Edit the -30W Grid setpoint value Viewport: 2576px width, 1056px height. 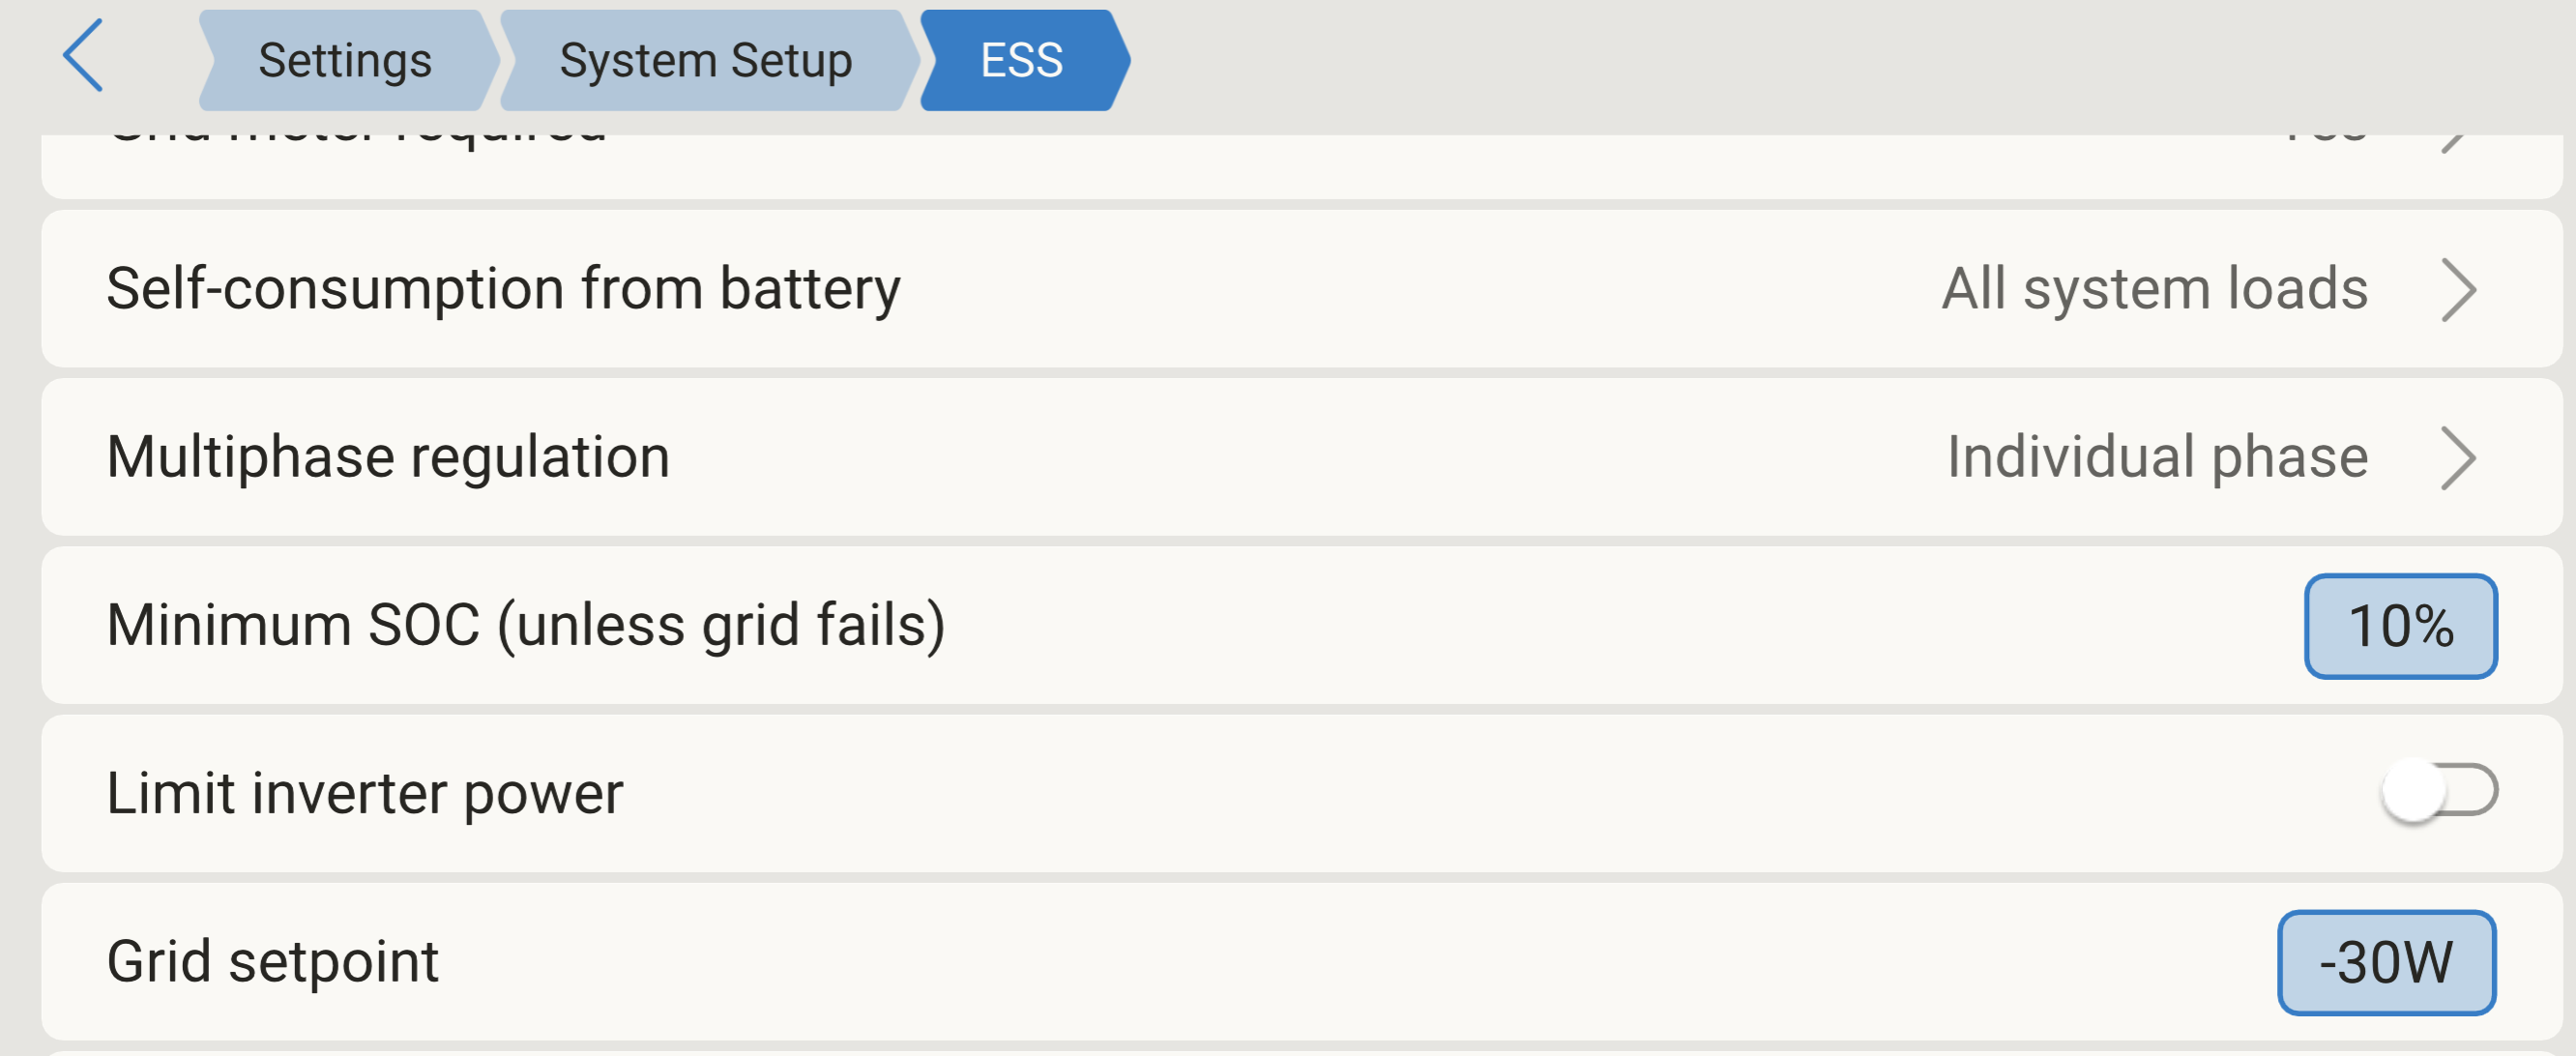[2386, 962]
